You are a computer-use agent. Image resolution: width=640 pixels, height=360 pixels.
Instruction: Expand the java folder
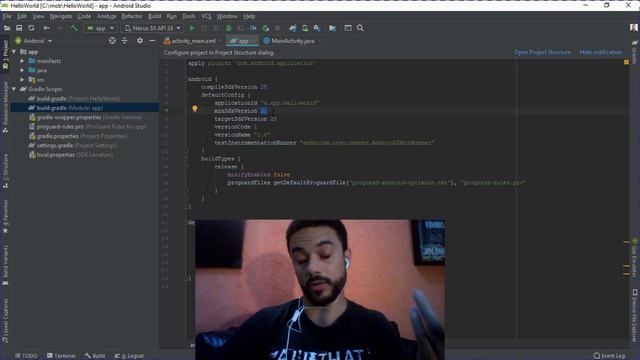point(22,70)
